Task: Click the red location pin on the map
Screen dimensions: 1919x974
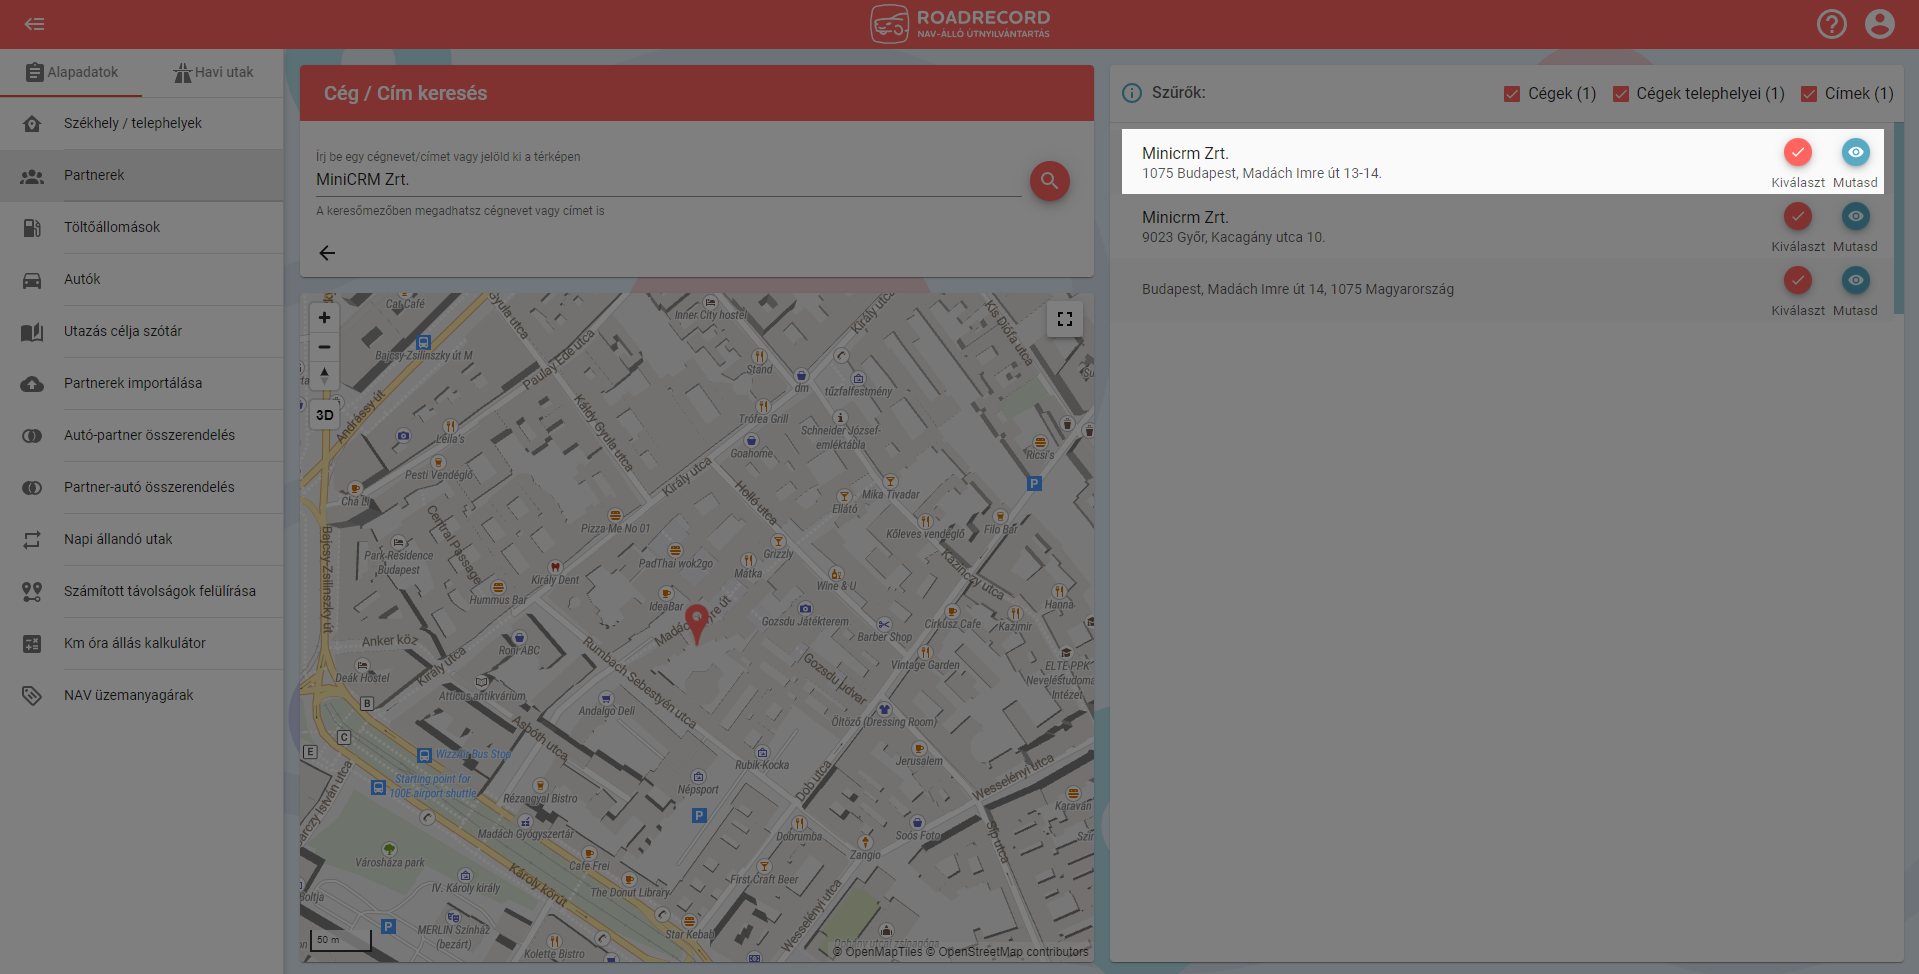Action: [x=697, y=623]
